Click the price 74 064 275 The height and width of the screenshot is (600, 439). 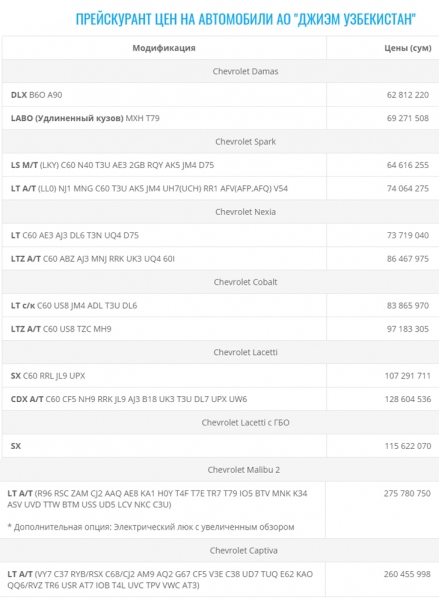408,188
